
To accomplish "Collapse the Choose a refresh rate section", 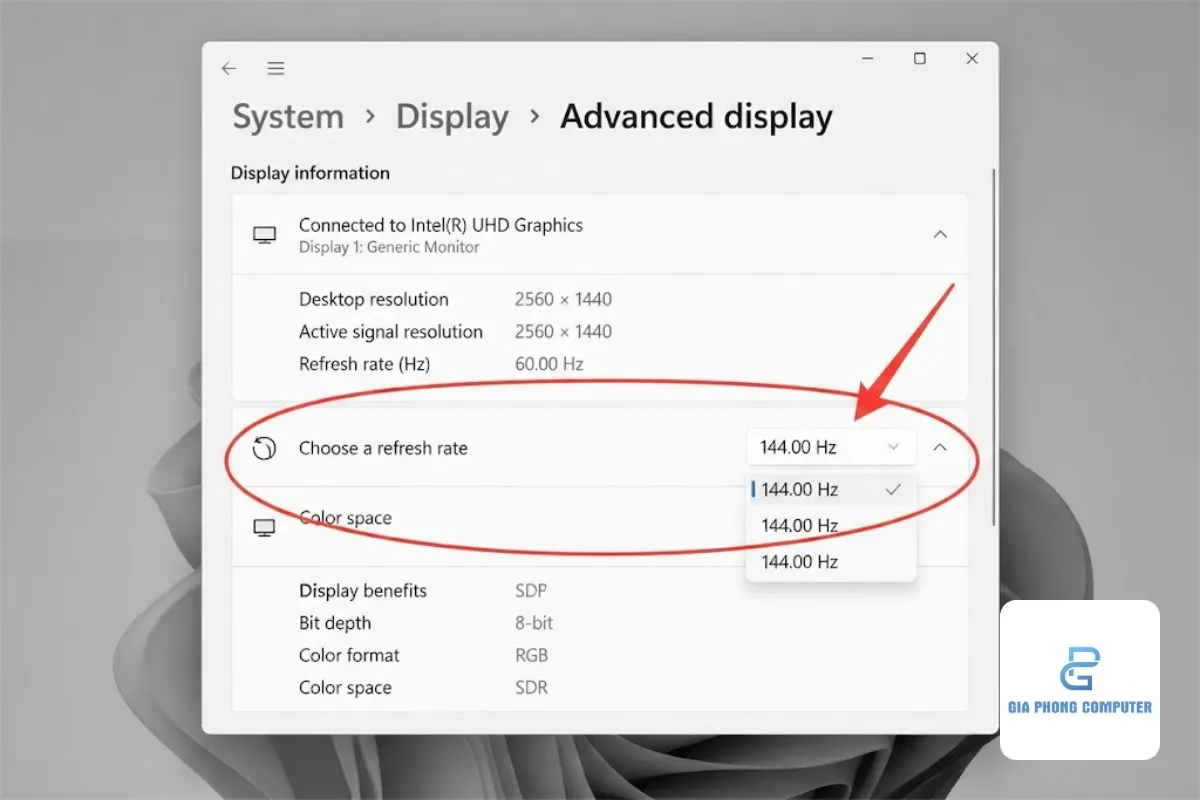I will click(940, 447).
